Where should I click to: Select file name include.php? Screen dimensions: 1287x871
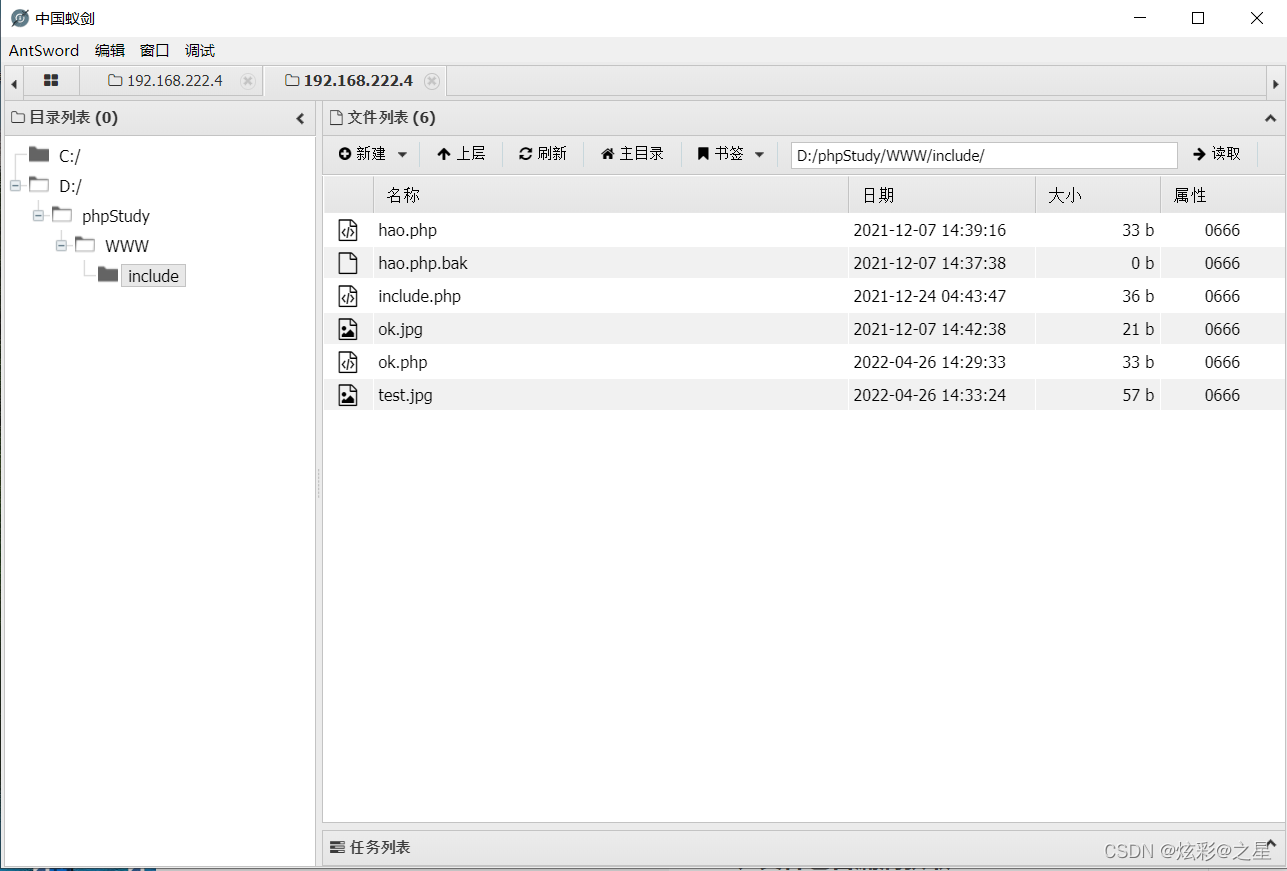click(x=419, y=296)
